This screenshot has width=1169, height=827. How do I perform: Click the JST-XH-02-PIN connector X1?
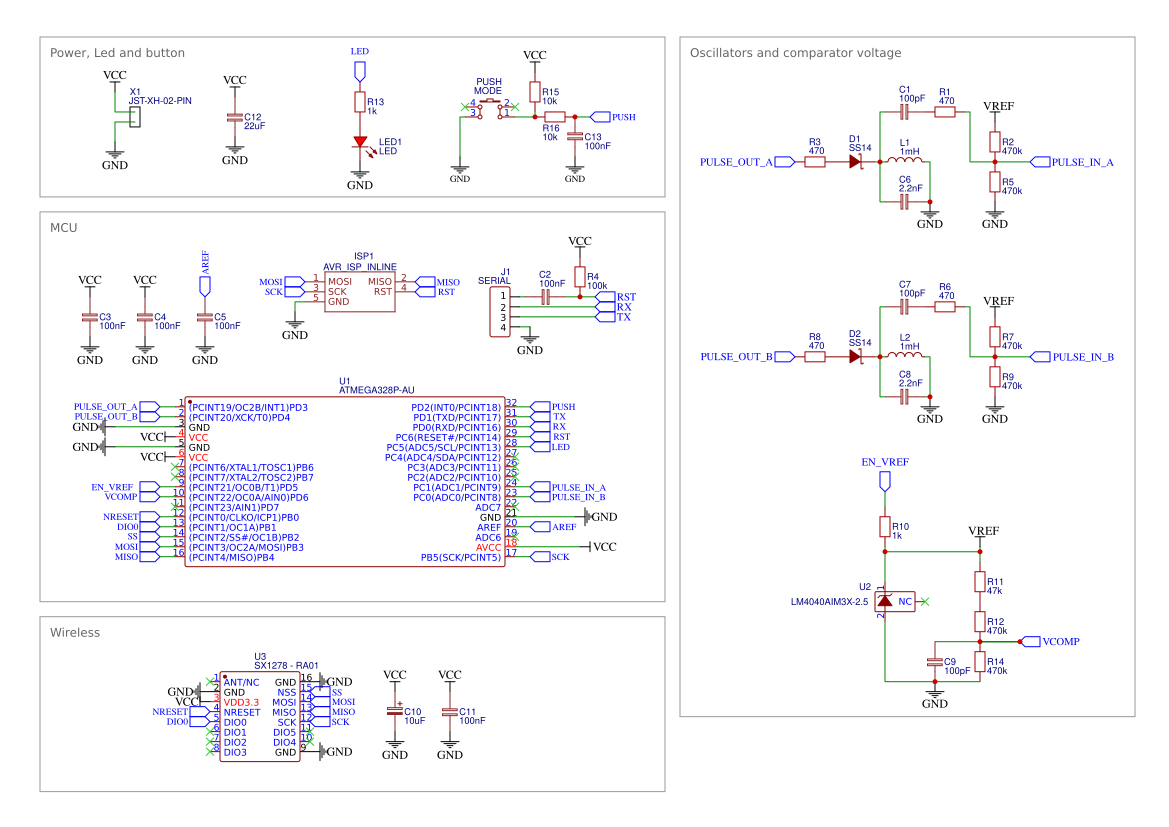[x=135, y=115]
